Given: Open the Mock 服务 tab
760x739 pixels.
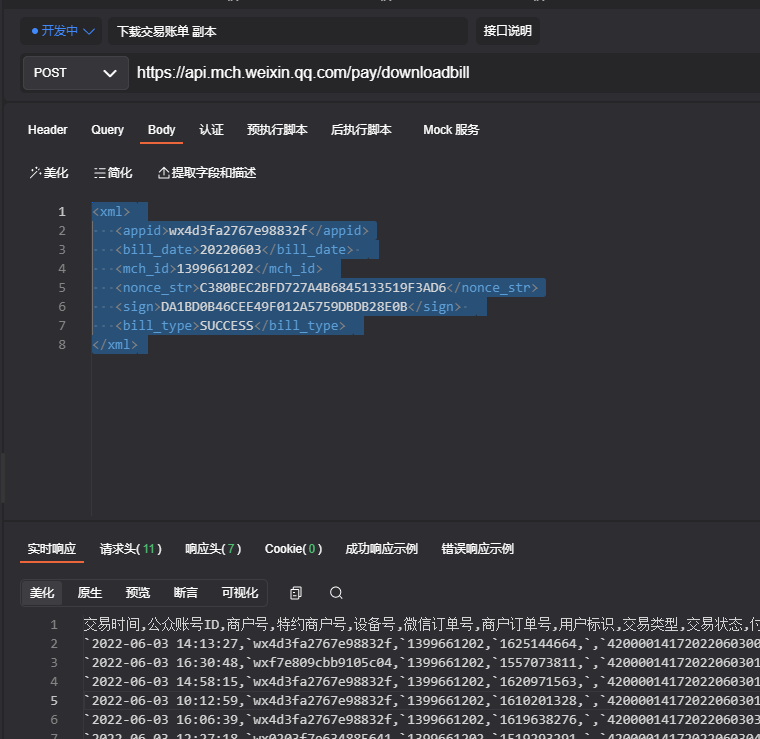Looking at the screenshot, I should 451,130.
